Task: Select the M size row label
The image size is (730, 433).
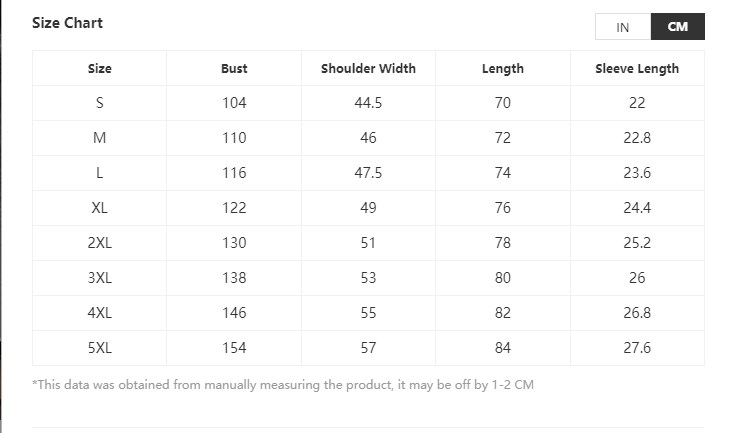Action: point(100,138)
